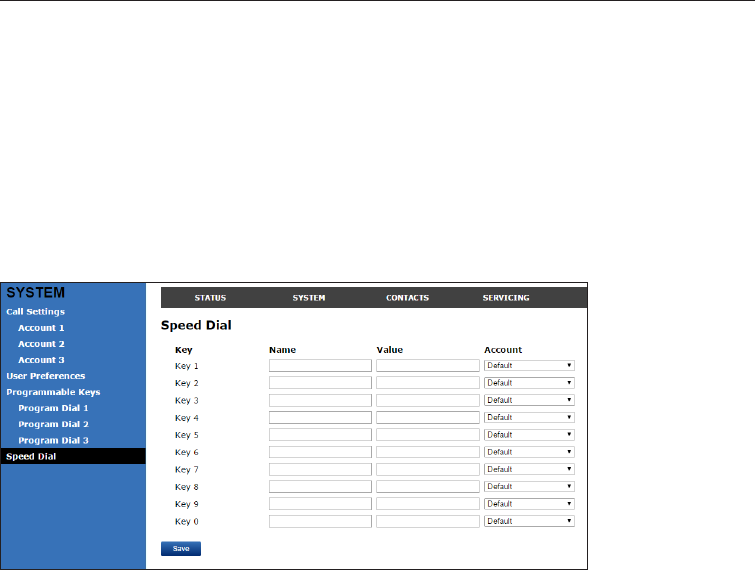The height and width of the screenshot is (570, 755).
Task: Focus the Value field for Key 0
Action: point(428,521)
